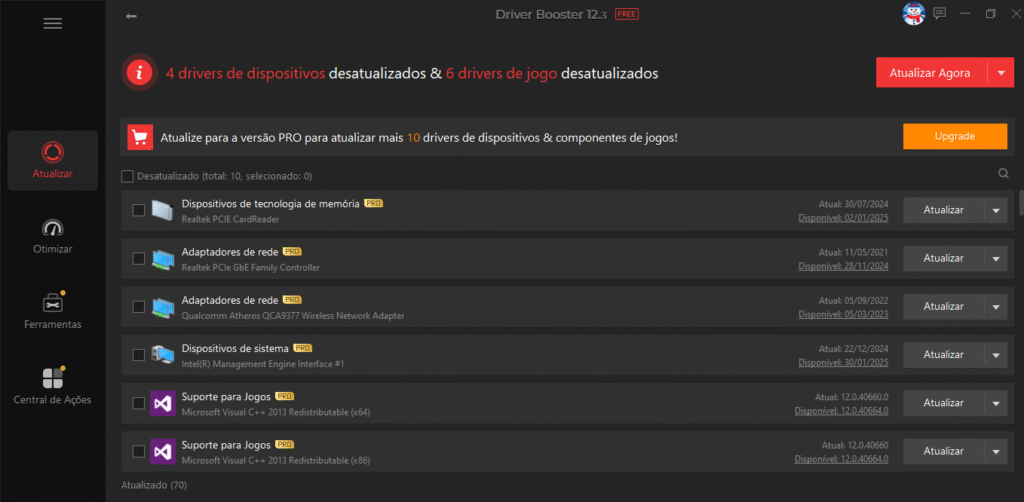Expand dropdown for Visual C++ x86 row

point(996,451)
